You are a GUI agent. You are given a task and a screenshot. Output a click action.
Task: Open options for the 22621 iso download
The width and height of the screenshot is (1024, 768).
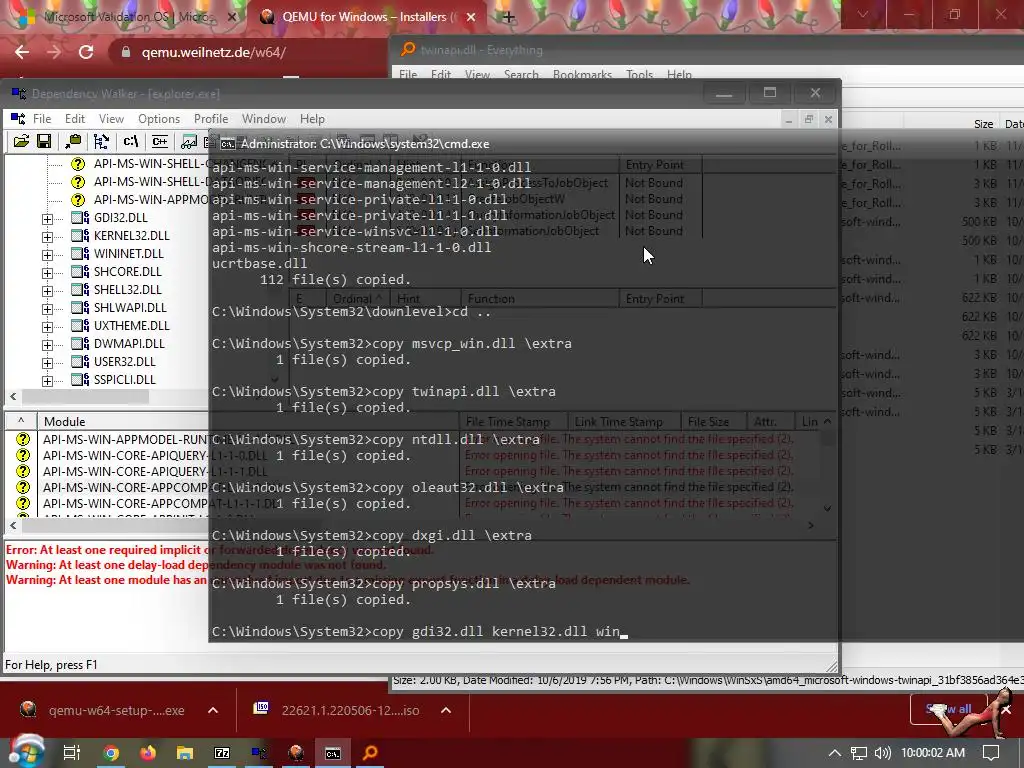click(446, 710)
